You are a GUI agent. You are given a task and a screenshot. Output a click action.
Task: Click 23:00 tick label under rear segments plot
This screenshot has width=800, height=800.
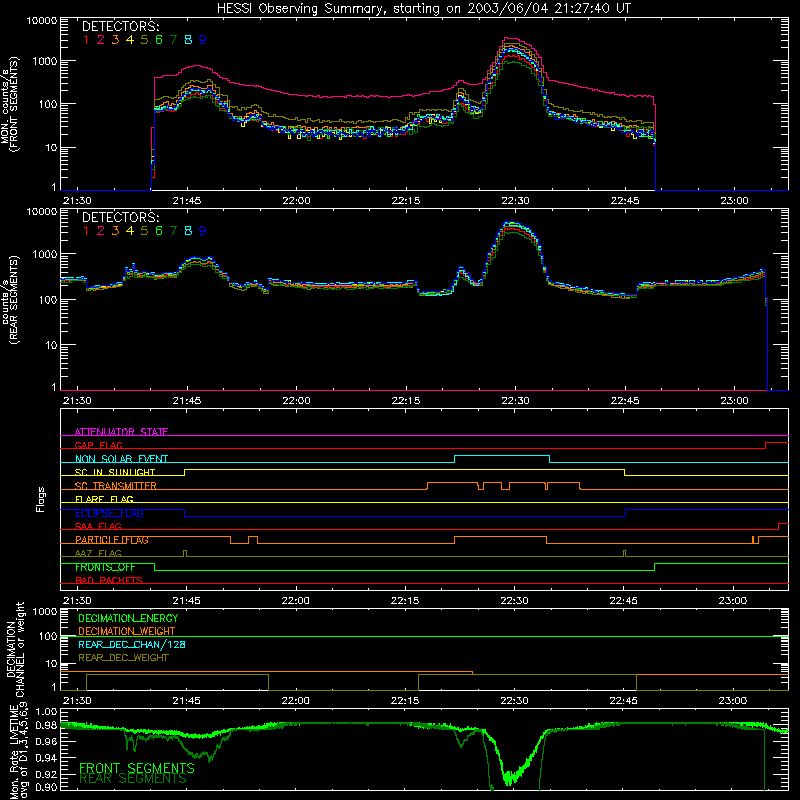734,401
